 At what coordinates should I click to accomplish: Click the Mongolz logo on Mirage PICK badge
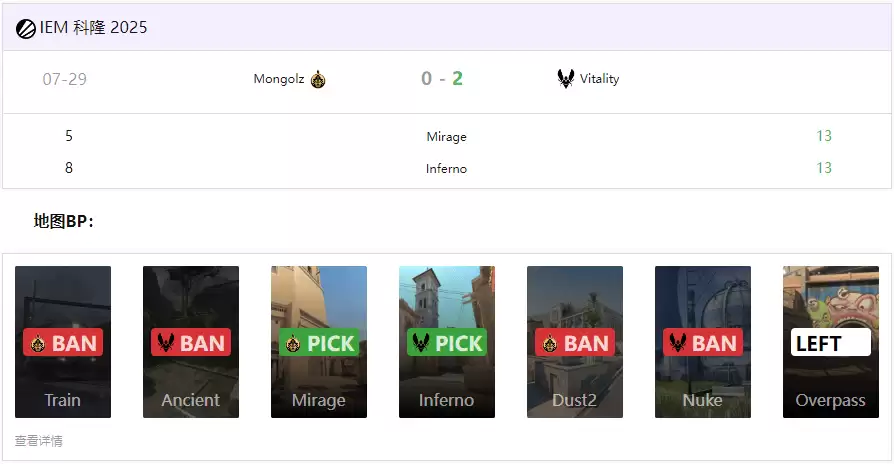coord(293,343)
